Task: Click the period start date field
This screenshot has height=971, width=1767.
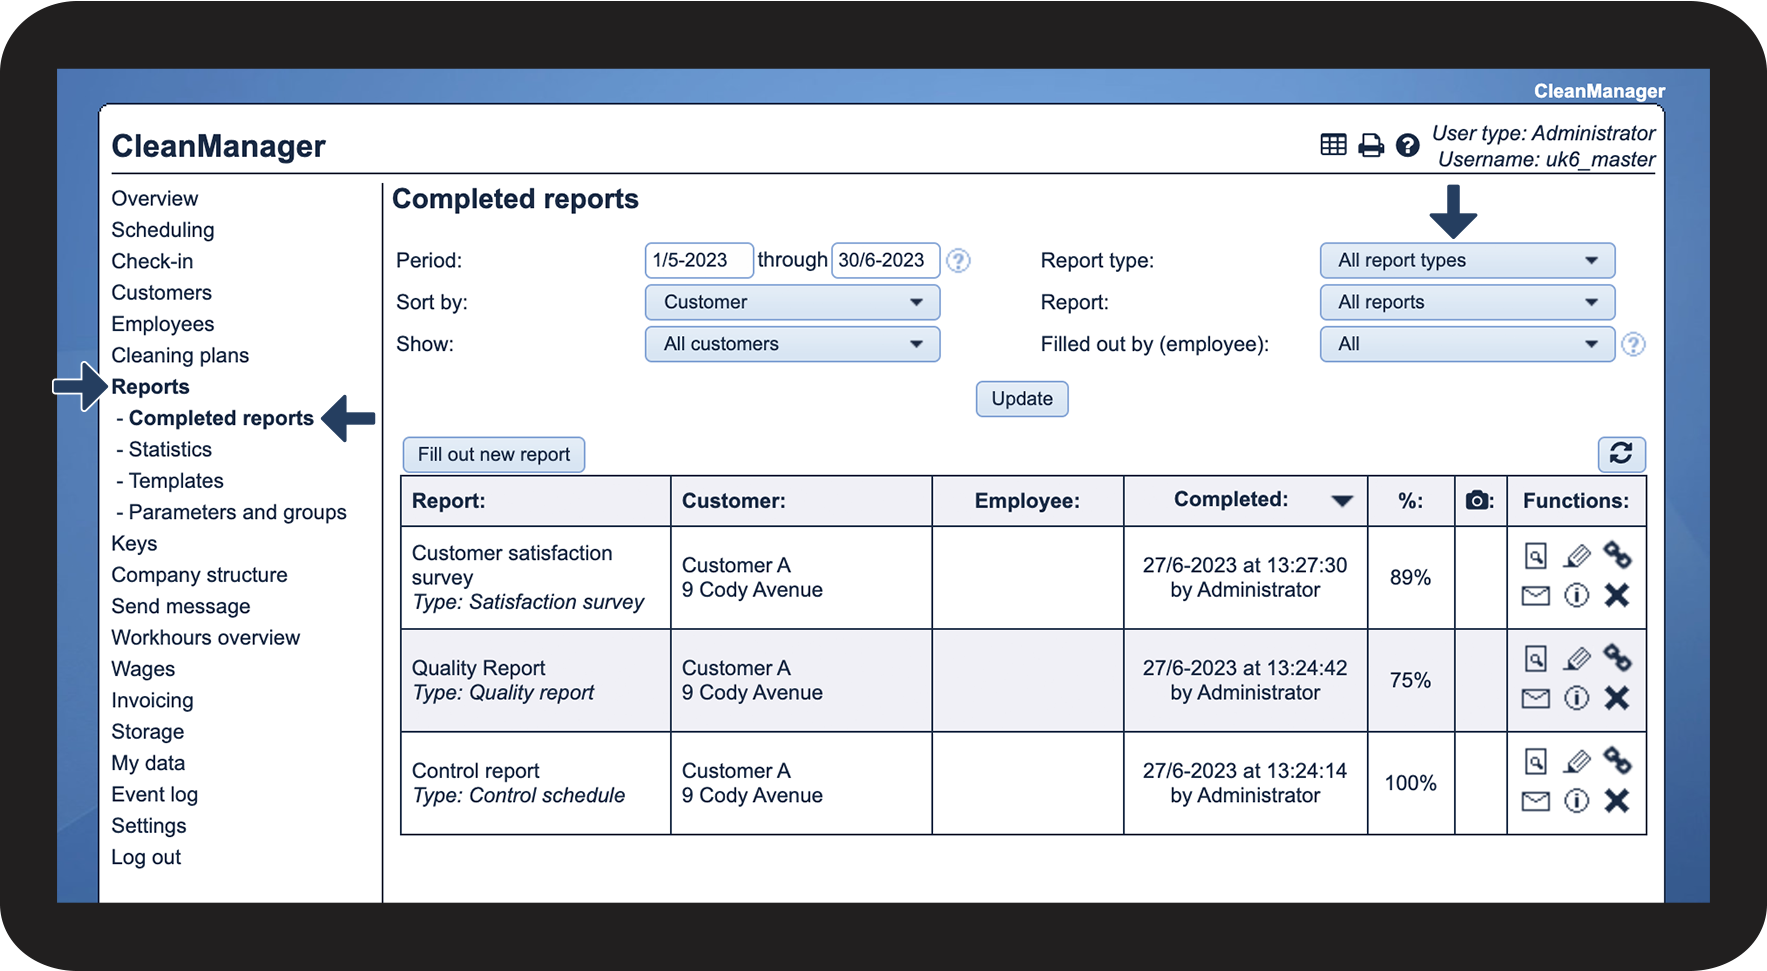Action: pyautogui.click(x=698, y=261)
